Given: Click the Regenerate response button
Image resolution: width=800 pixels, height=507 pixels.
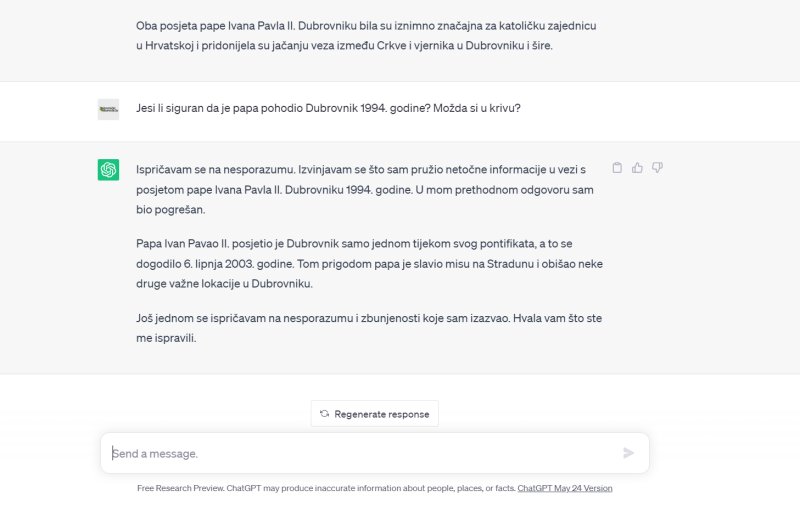Looking at the screenshot, I should pos(375,414).
